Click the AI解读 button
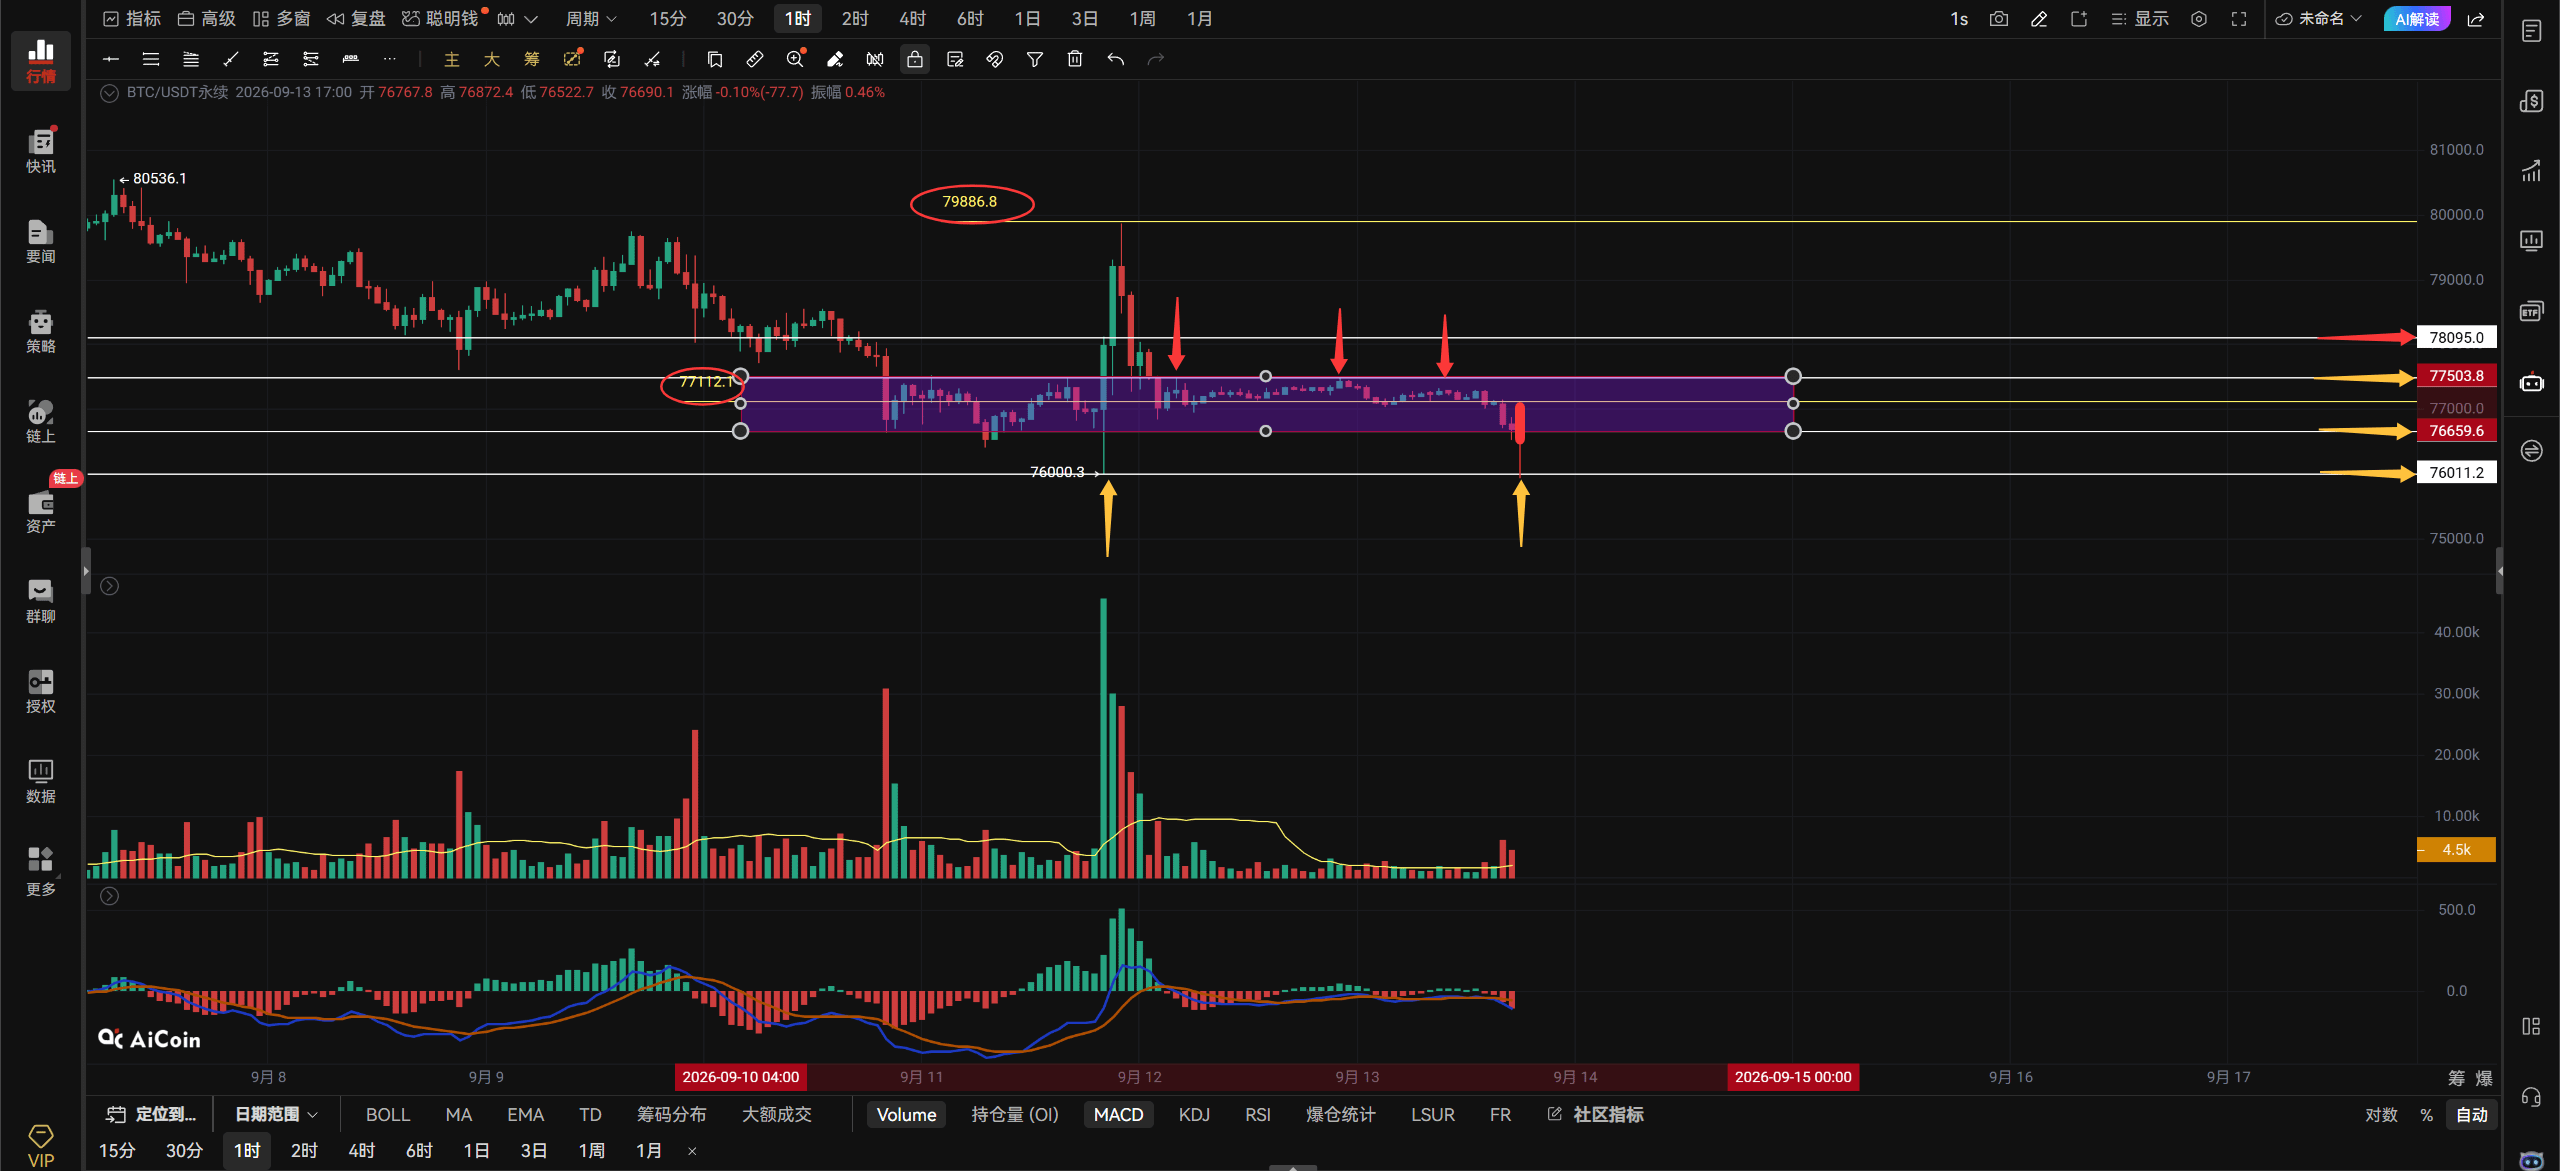2560x1171 pixels. pyautogui.click(x=2416, y=19)
